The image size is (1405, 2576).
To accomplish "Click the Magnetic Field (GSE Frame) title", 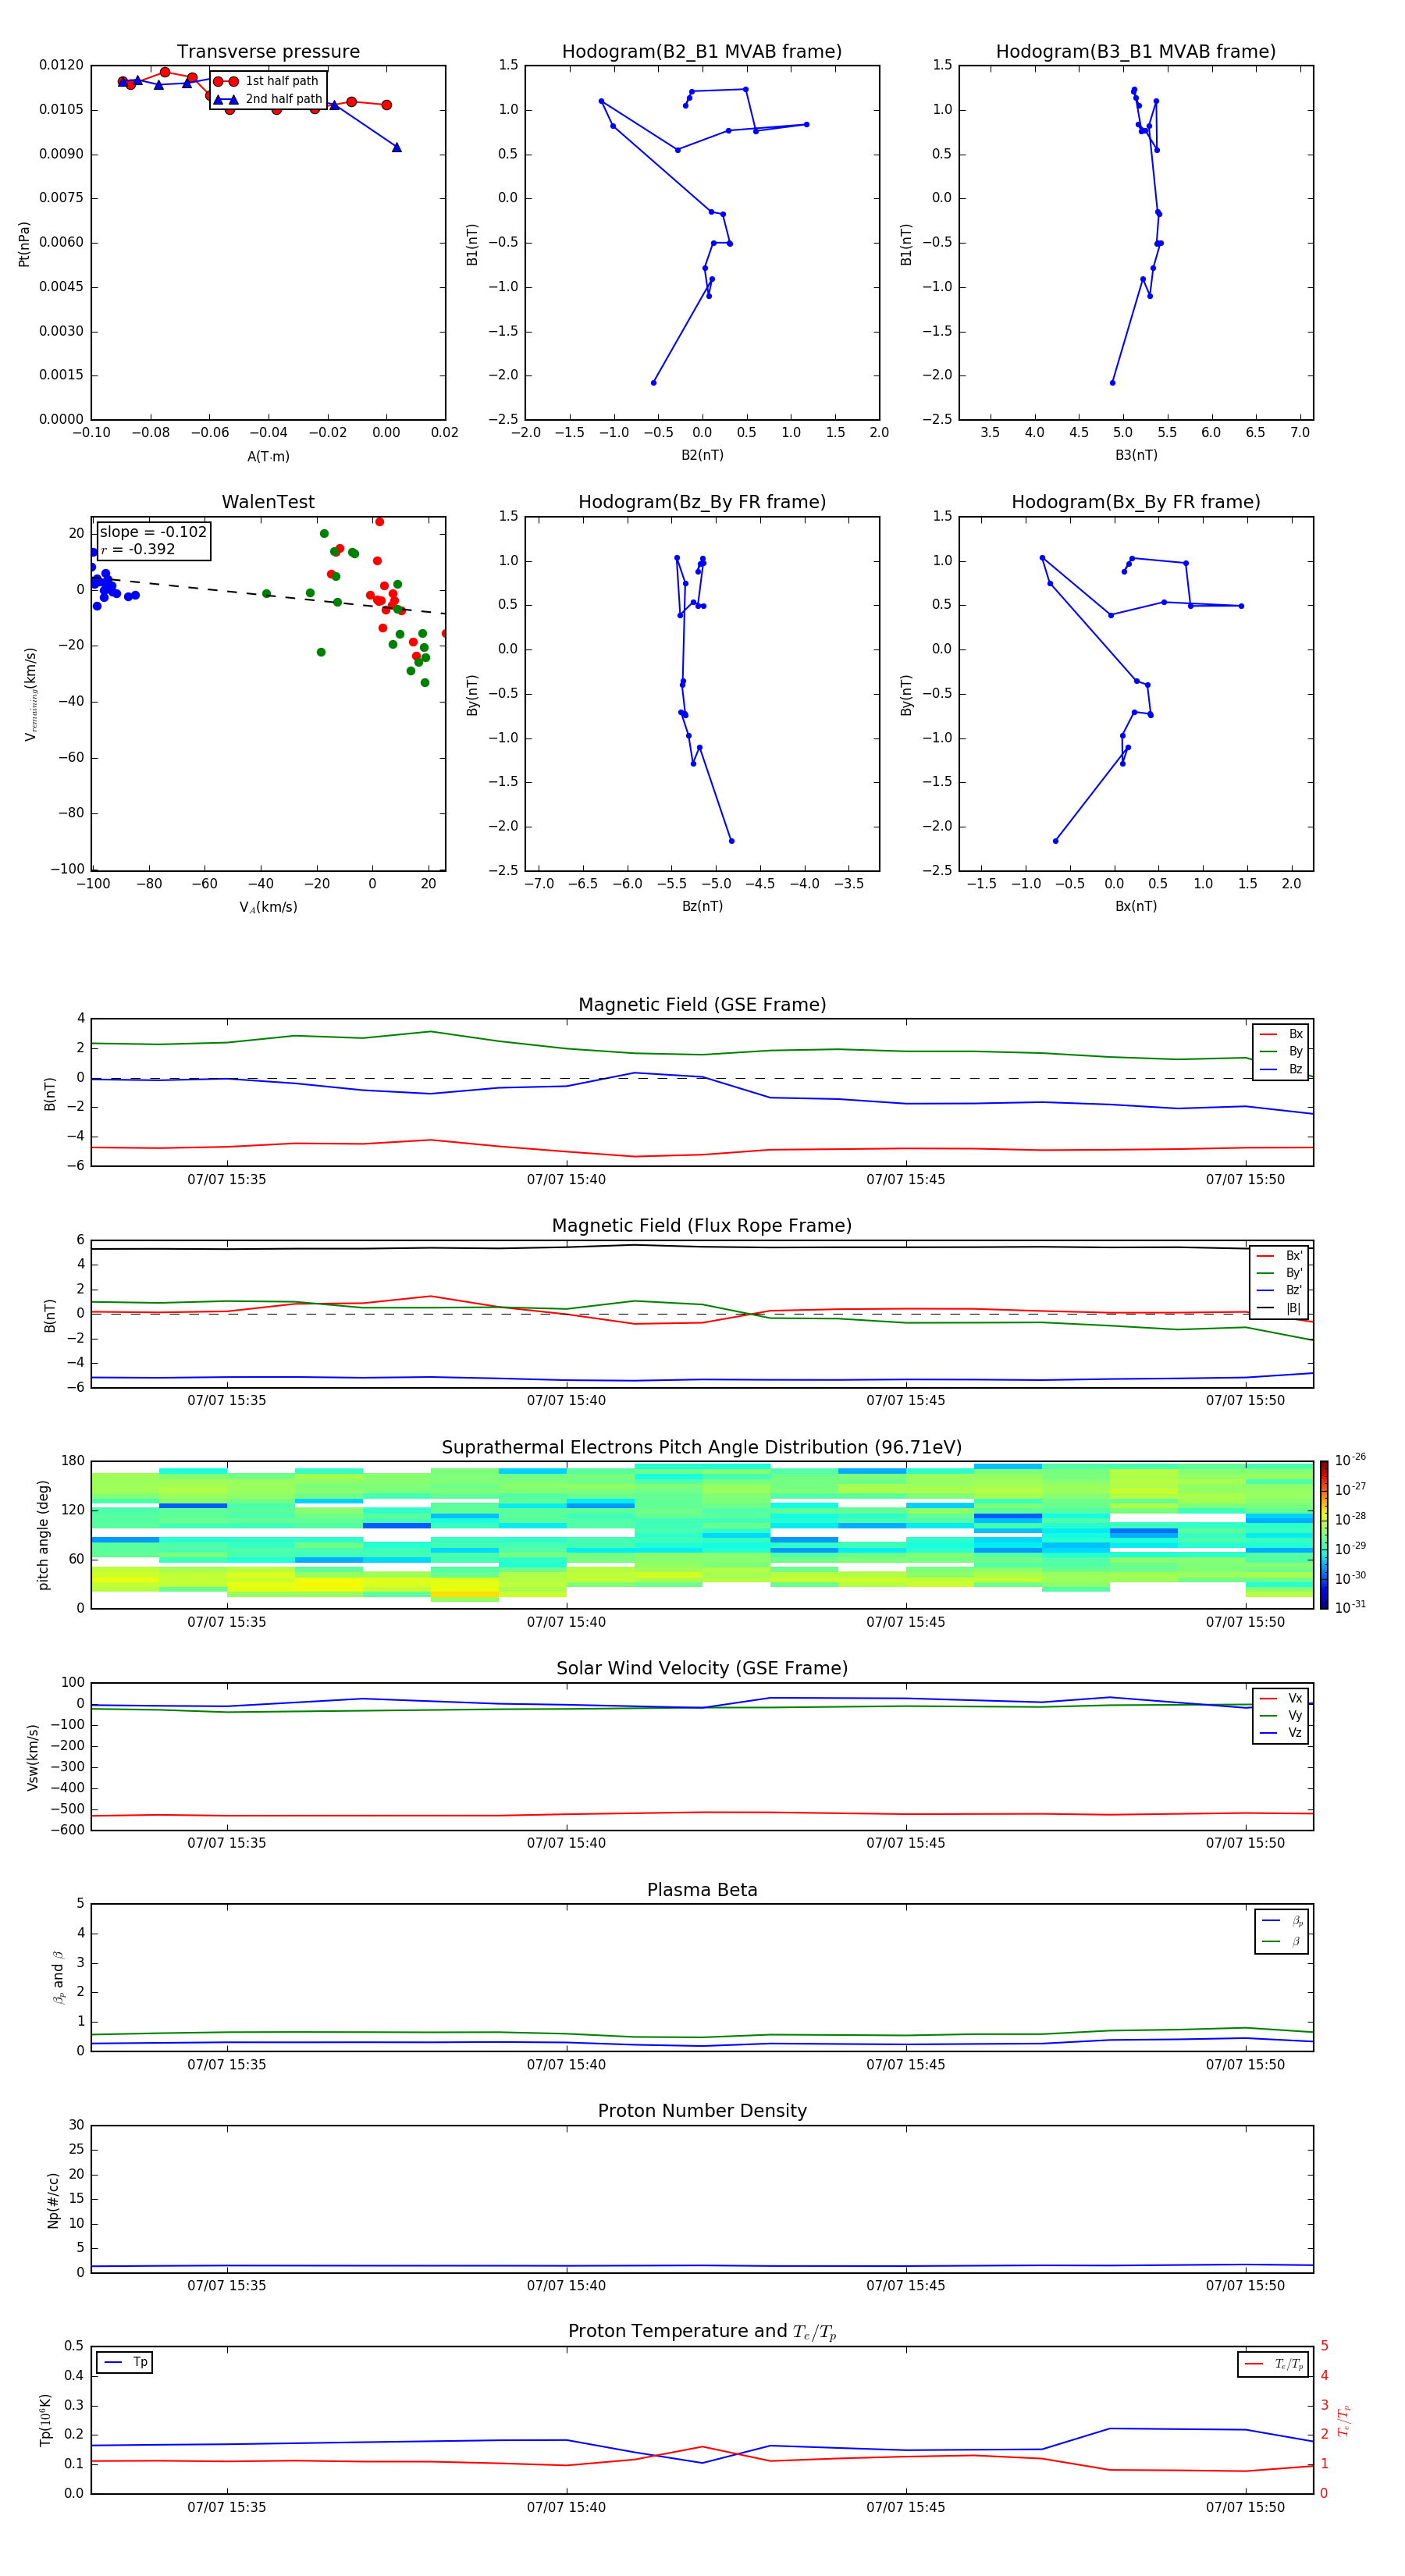I will point(702,1005).
